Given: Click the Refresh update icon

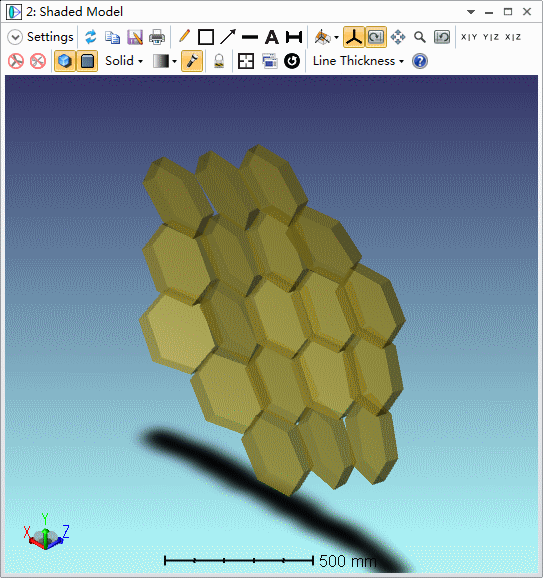Looking at the screenshot, I should (x=91, y=37).
